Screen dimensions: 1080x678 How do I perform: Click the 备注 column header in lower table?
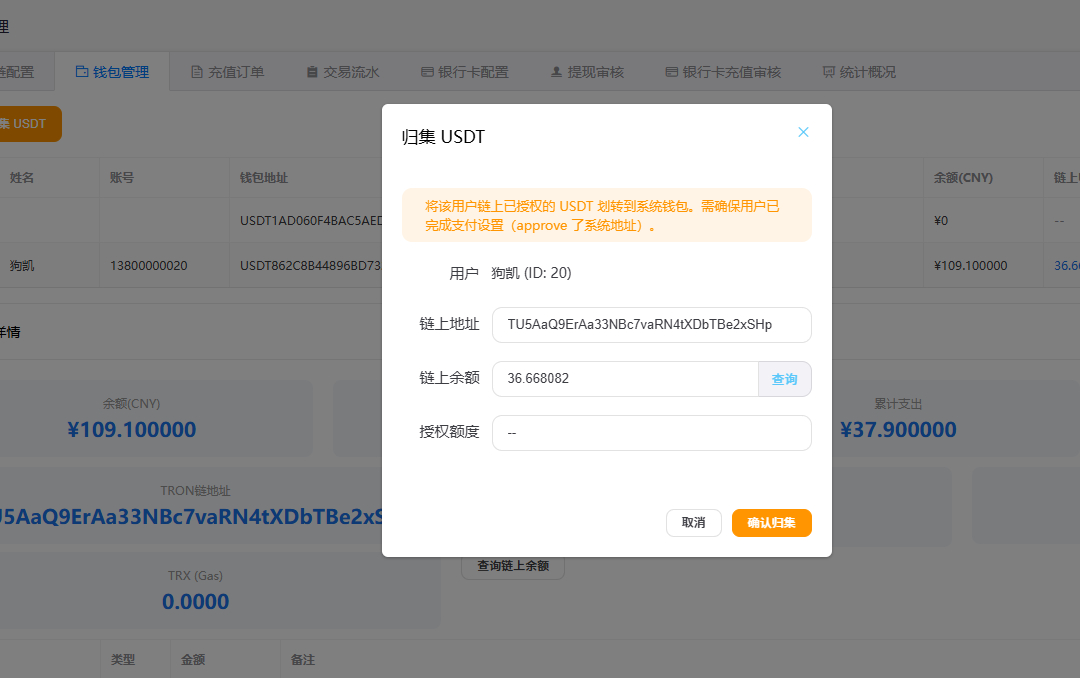pyautogui.click(x=303, y=659)
